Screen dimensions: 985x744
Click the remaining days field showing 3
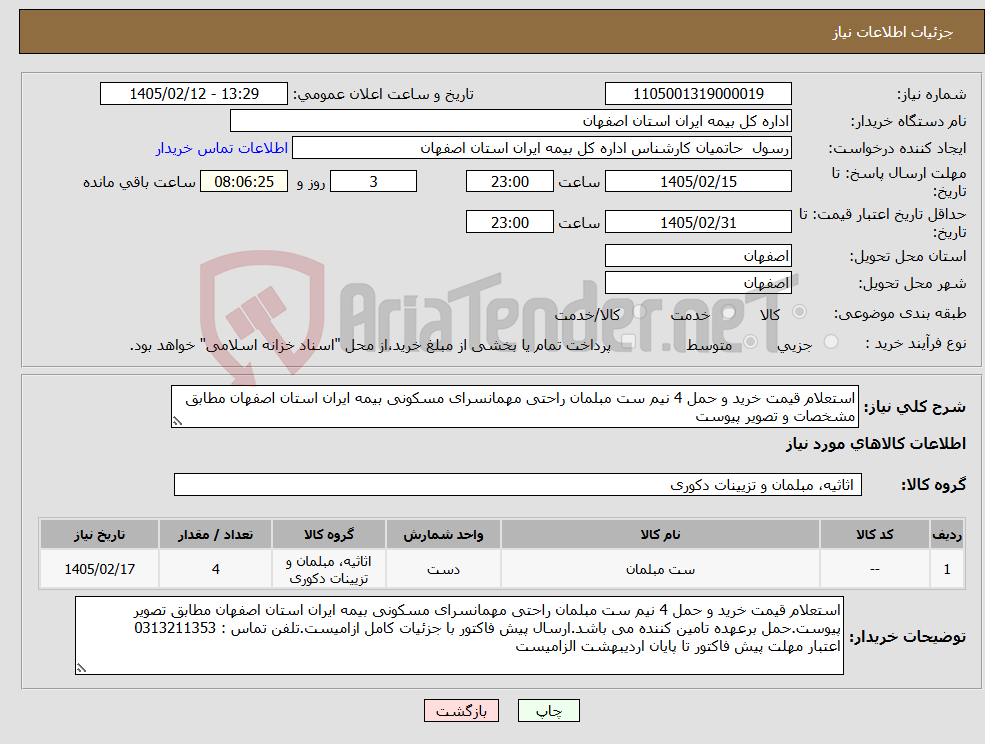(x=373, y=182)
